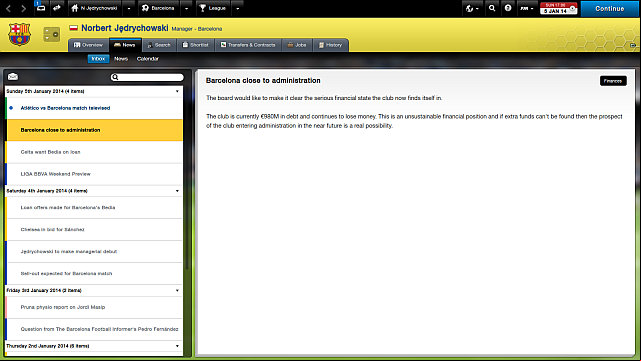Click the Polish flag icon
641x361 pixels.
pyautogui.click(x=74, y=28)
